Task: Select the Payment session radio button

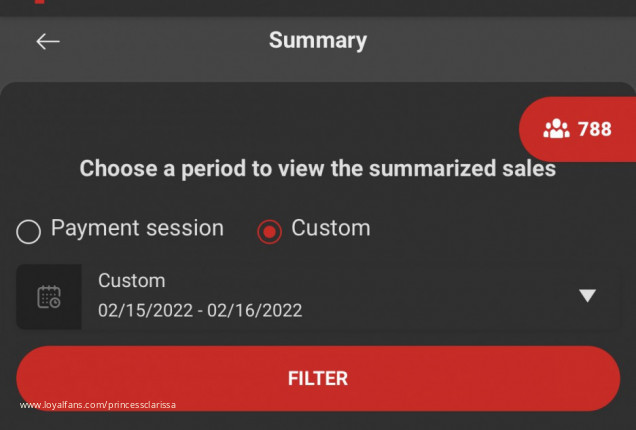Action: click(x=29, y=232)
